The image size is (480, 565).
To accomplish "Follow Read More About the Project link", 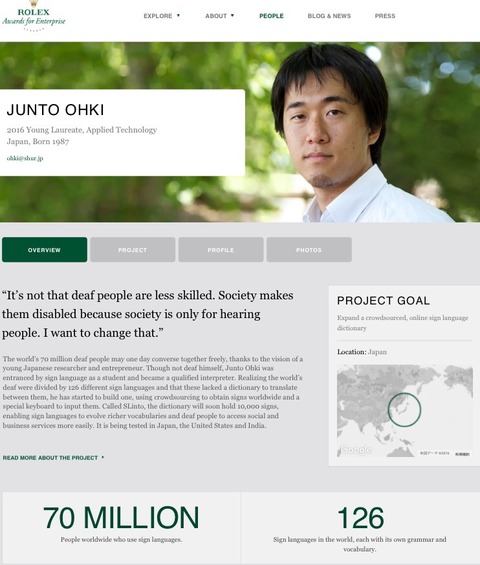I will tap(50, 458).
